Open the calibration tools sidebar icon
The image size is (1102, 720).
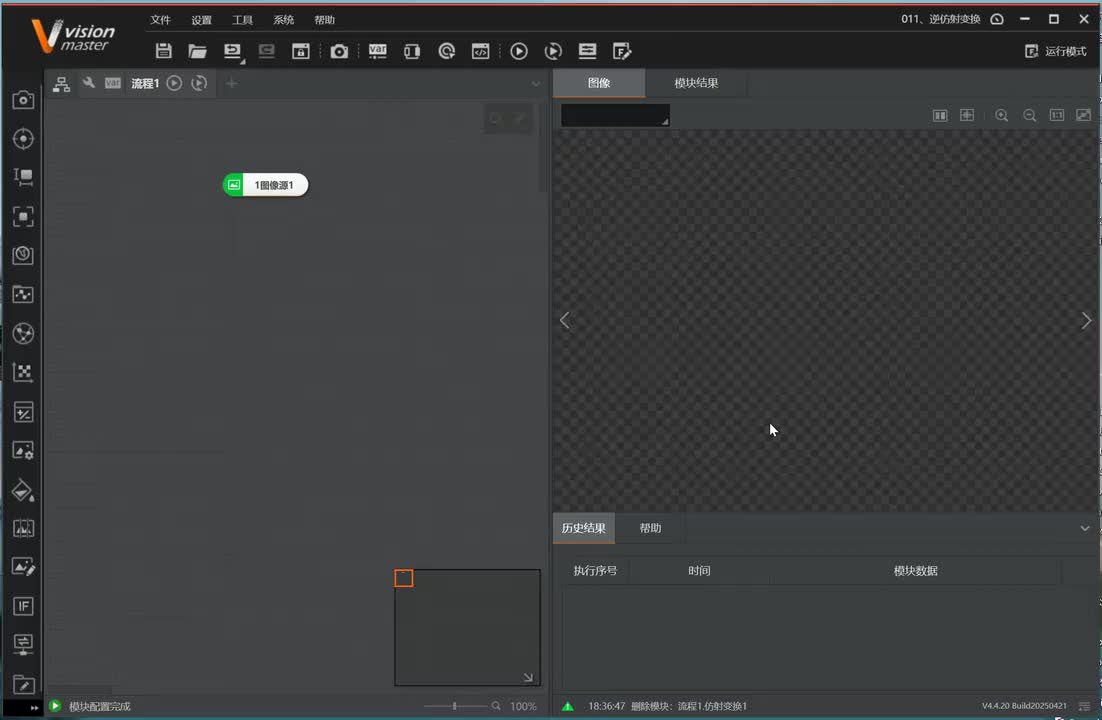coord(23,294)
